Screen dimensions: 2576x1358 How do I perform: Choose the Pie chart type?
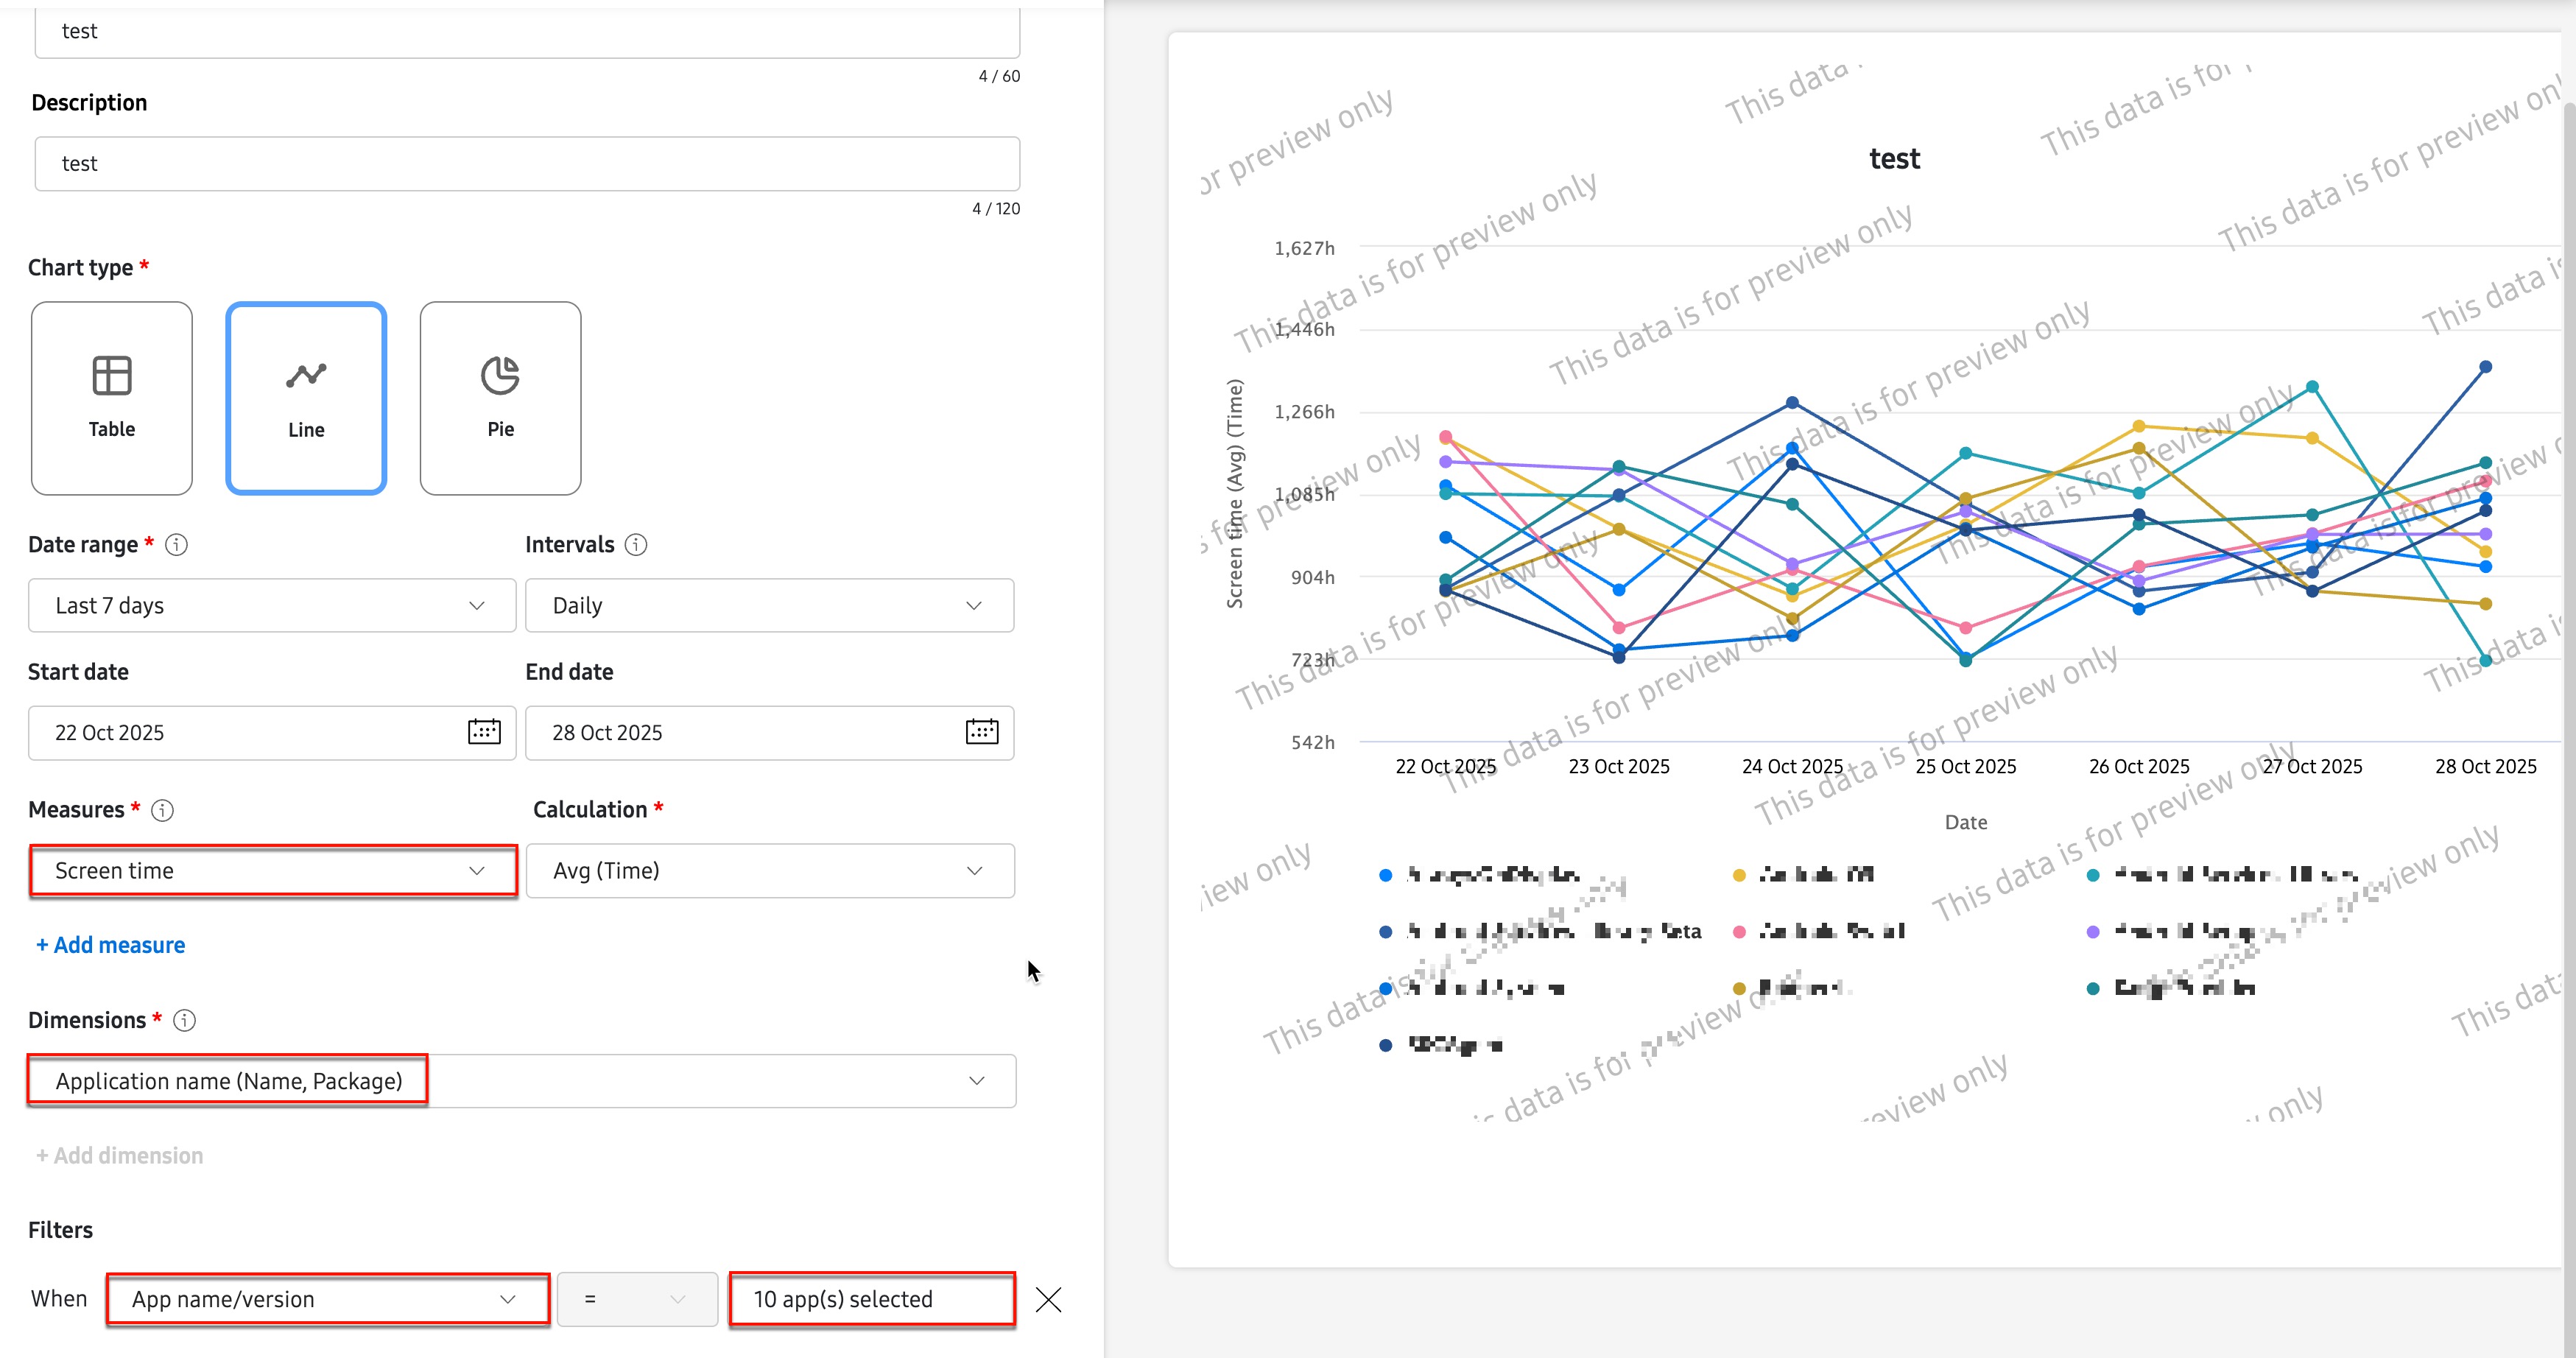(x=500, y=398)
